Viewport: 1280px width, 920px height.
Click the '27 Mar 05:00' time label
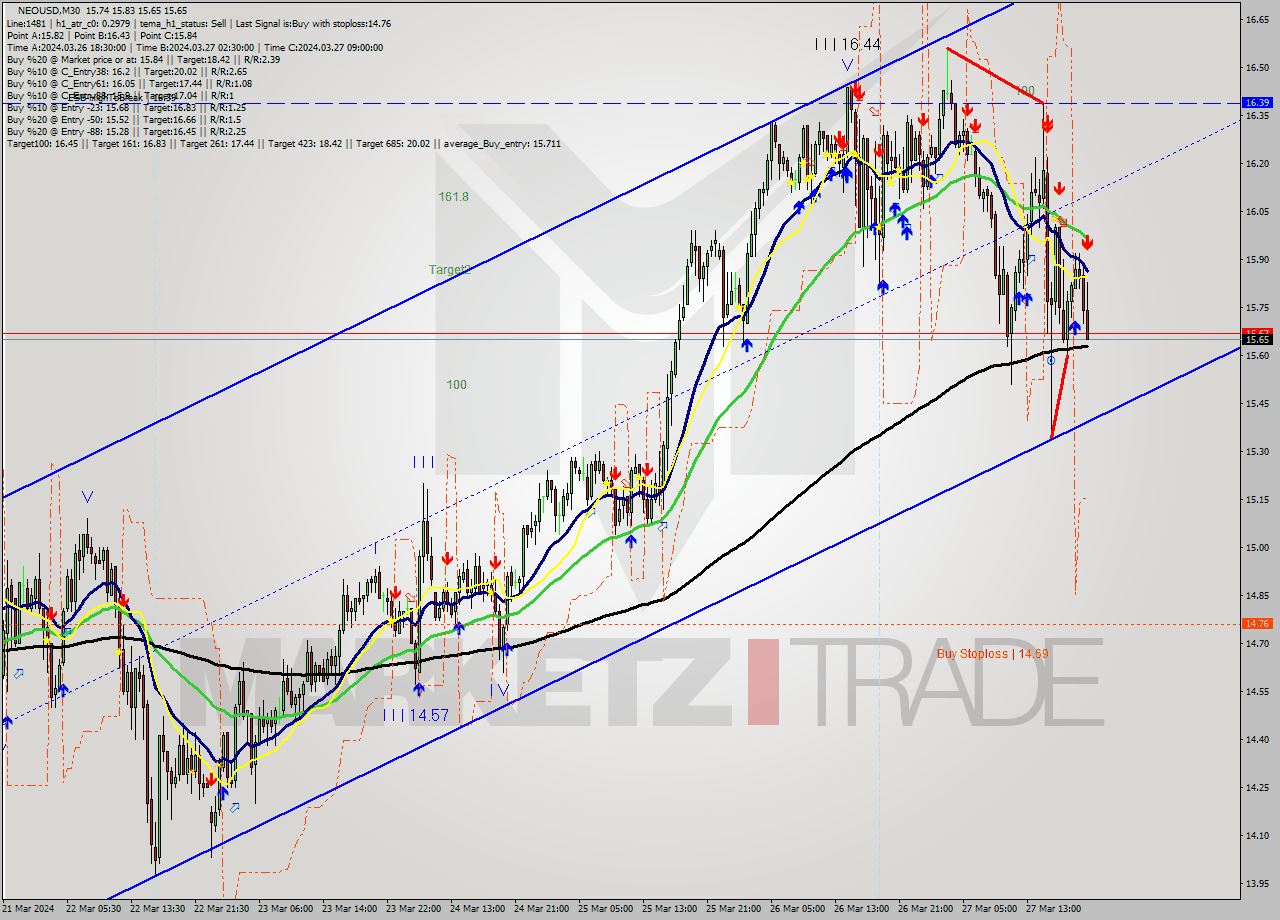tap(990, 909)
